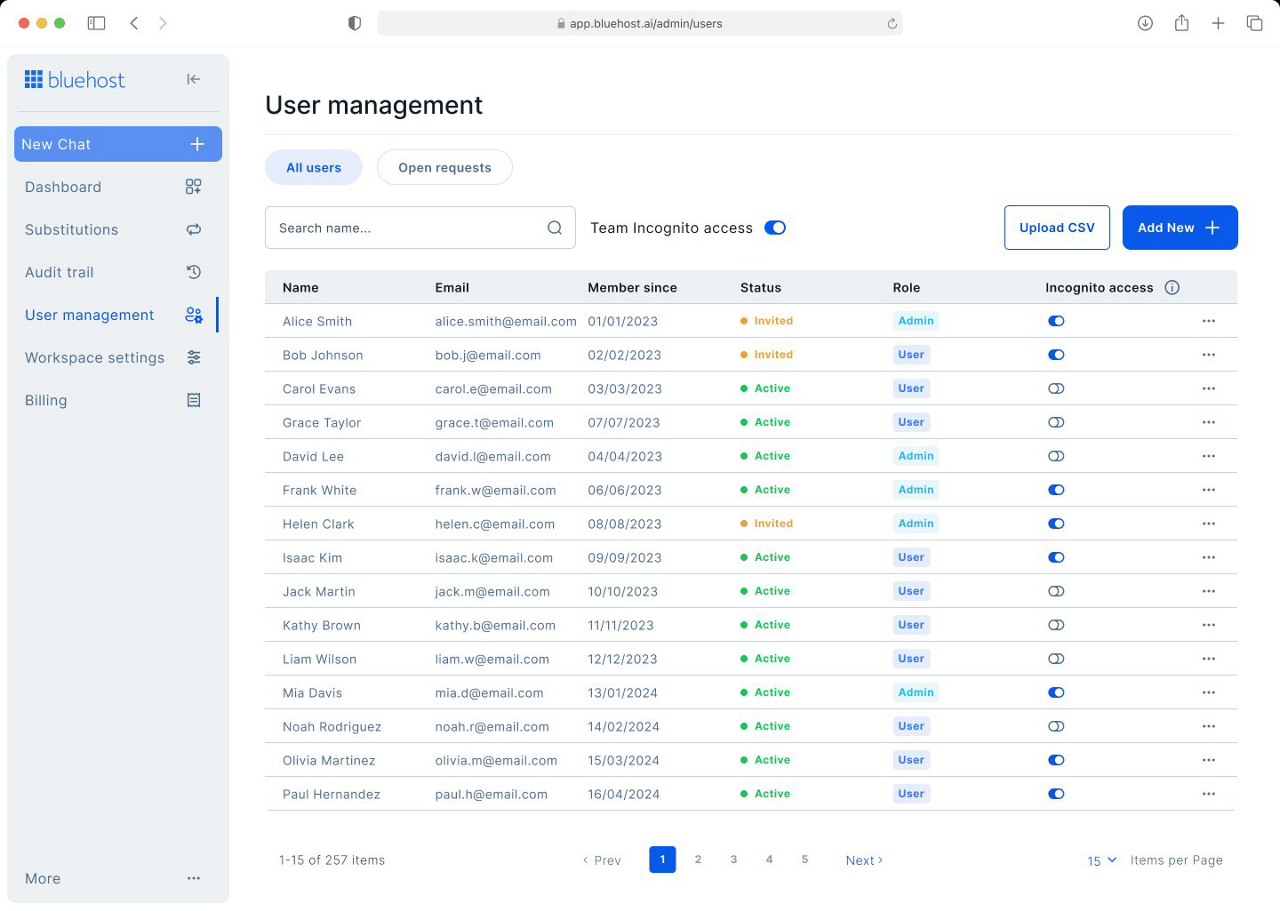The height and width of the screenshot is (911, 1280).
Task: Click the Workspace settings sliders icon
Action: (x=194, y=358)
